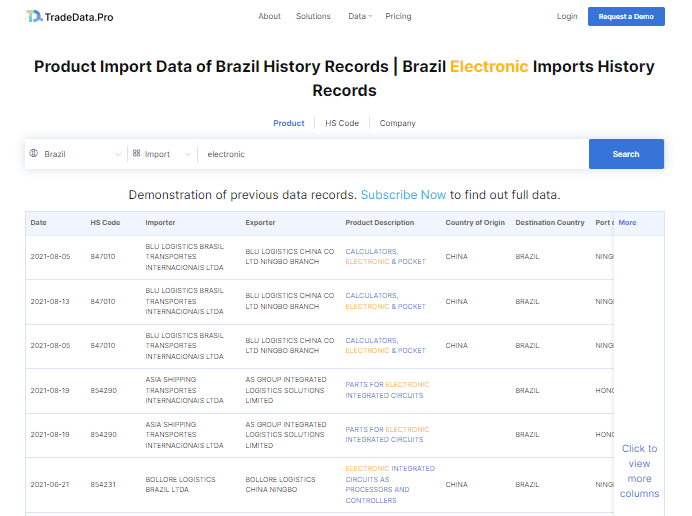The image size is (692, 516).
Task: Click the Request a Demo button
Action: point(626,16)
